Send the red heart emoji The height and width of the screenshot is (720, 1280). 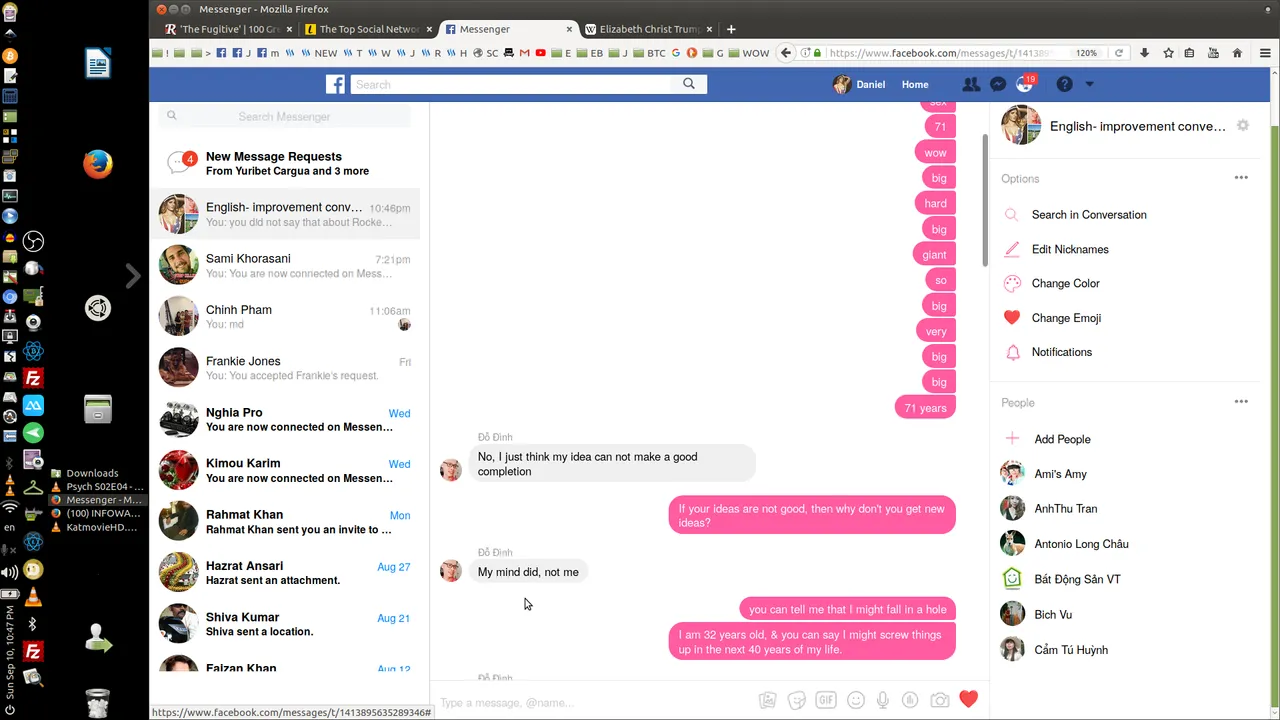pyautogui.click(x=968, y=699)
